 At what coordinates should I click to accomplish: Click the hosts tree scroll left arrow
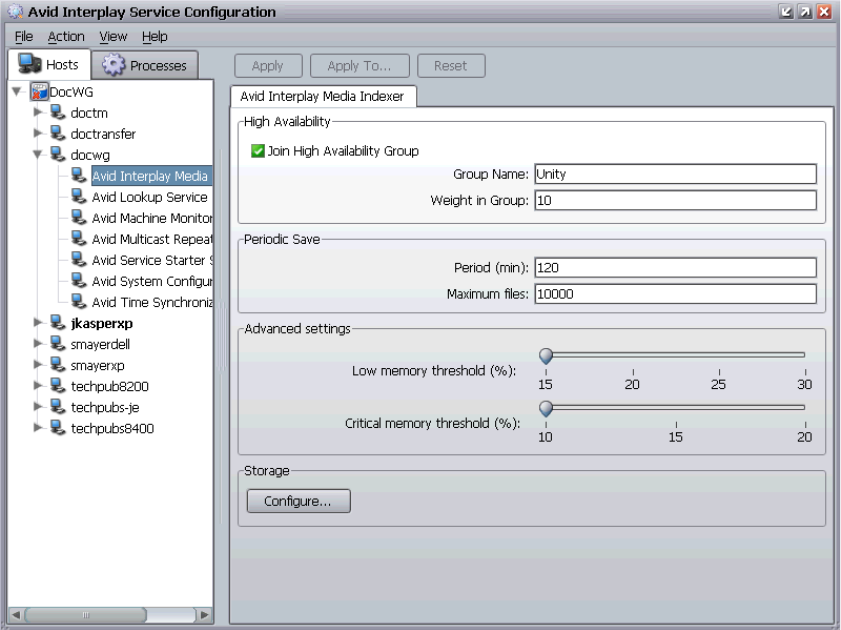point(16,614)
